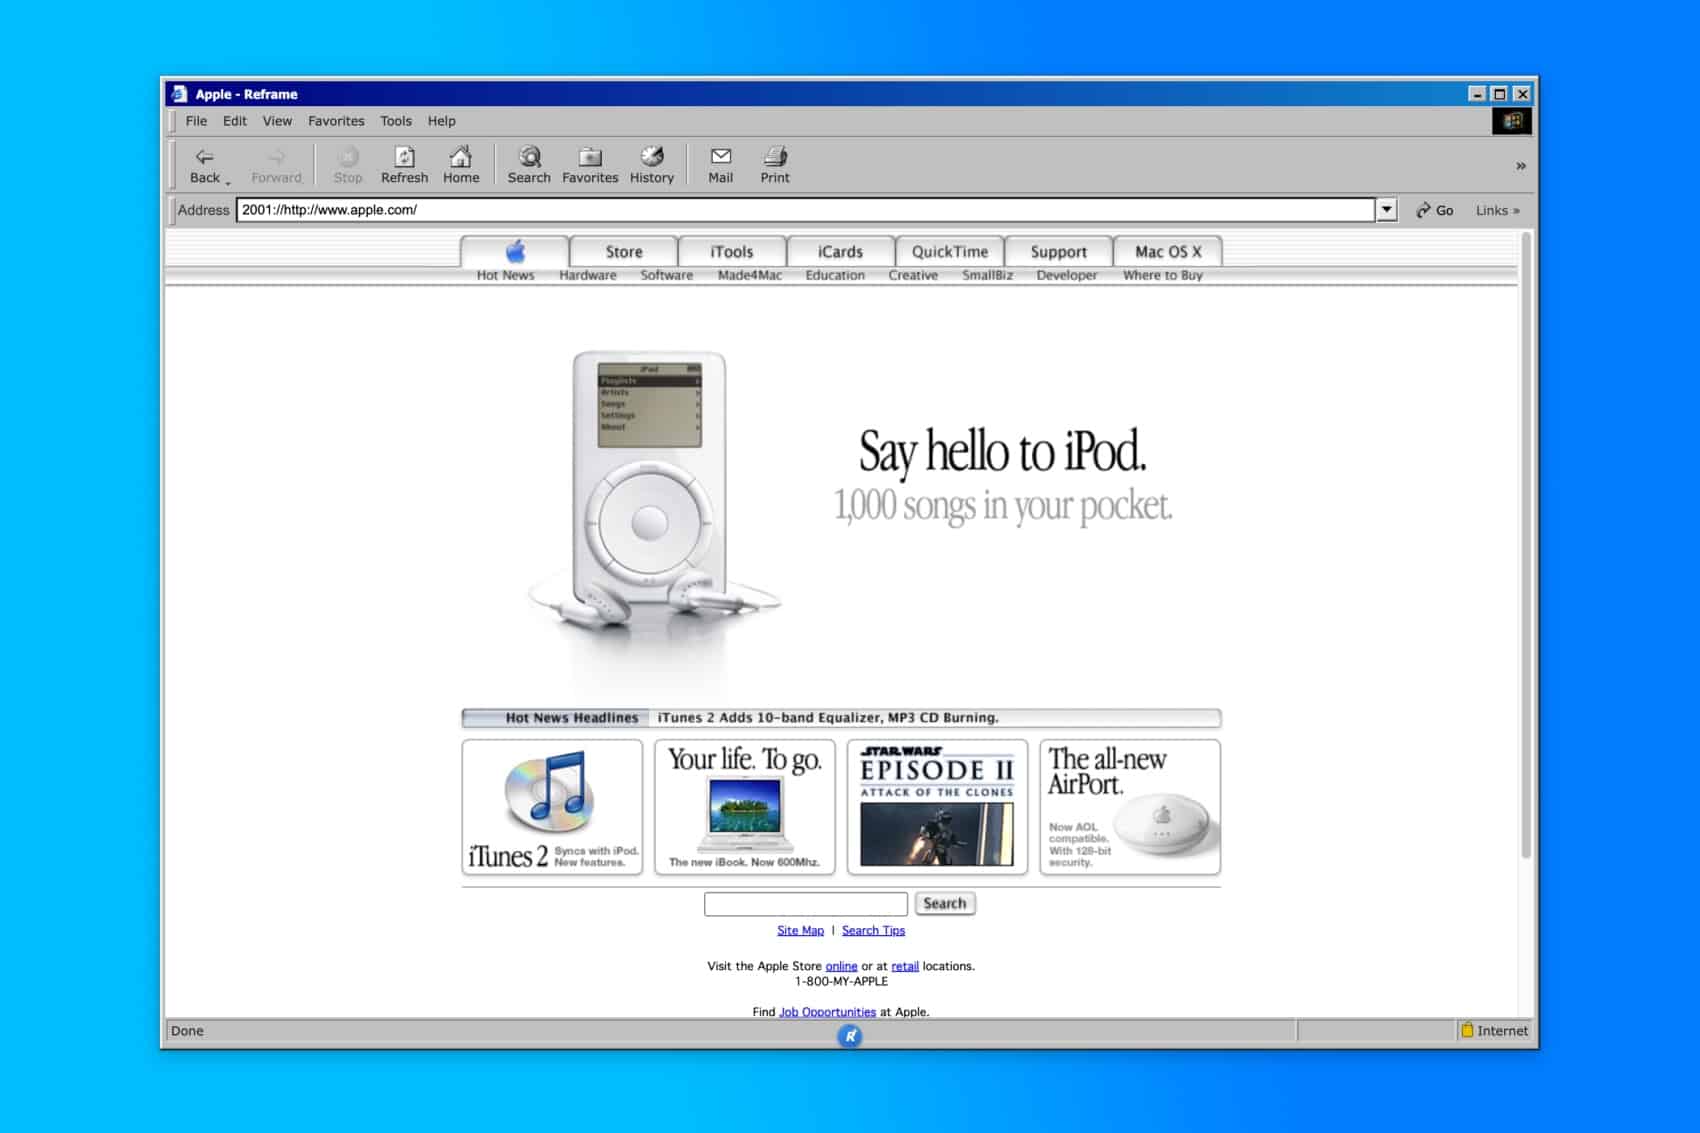Click the Star Wars Episode II tile

click(937, 807)
